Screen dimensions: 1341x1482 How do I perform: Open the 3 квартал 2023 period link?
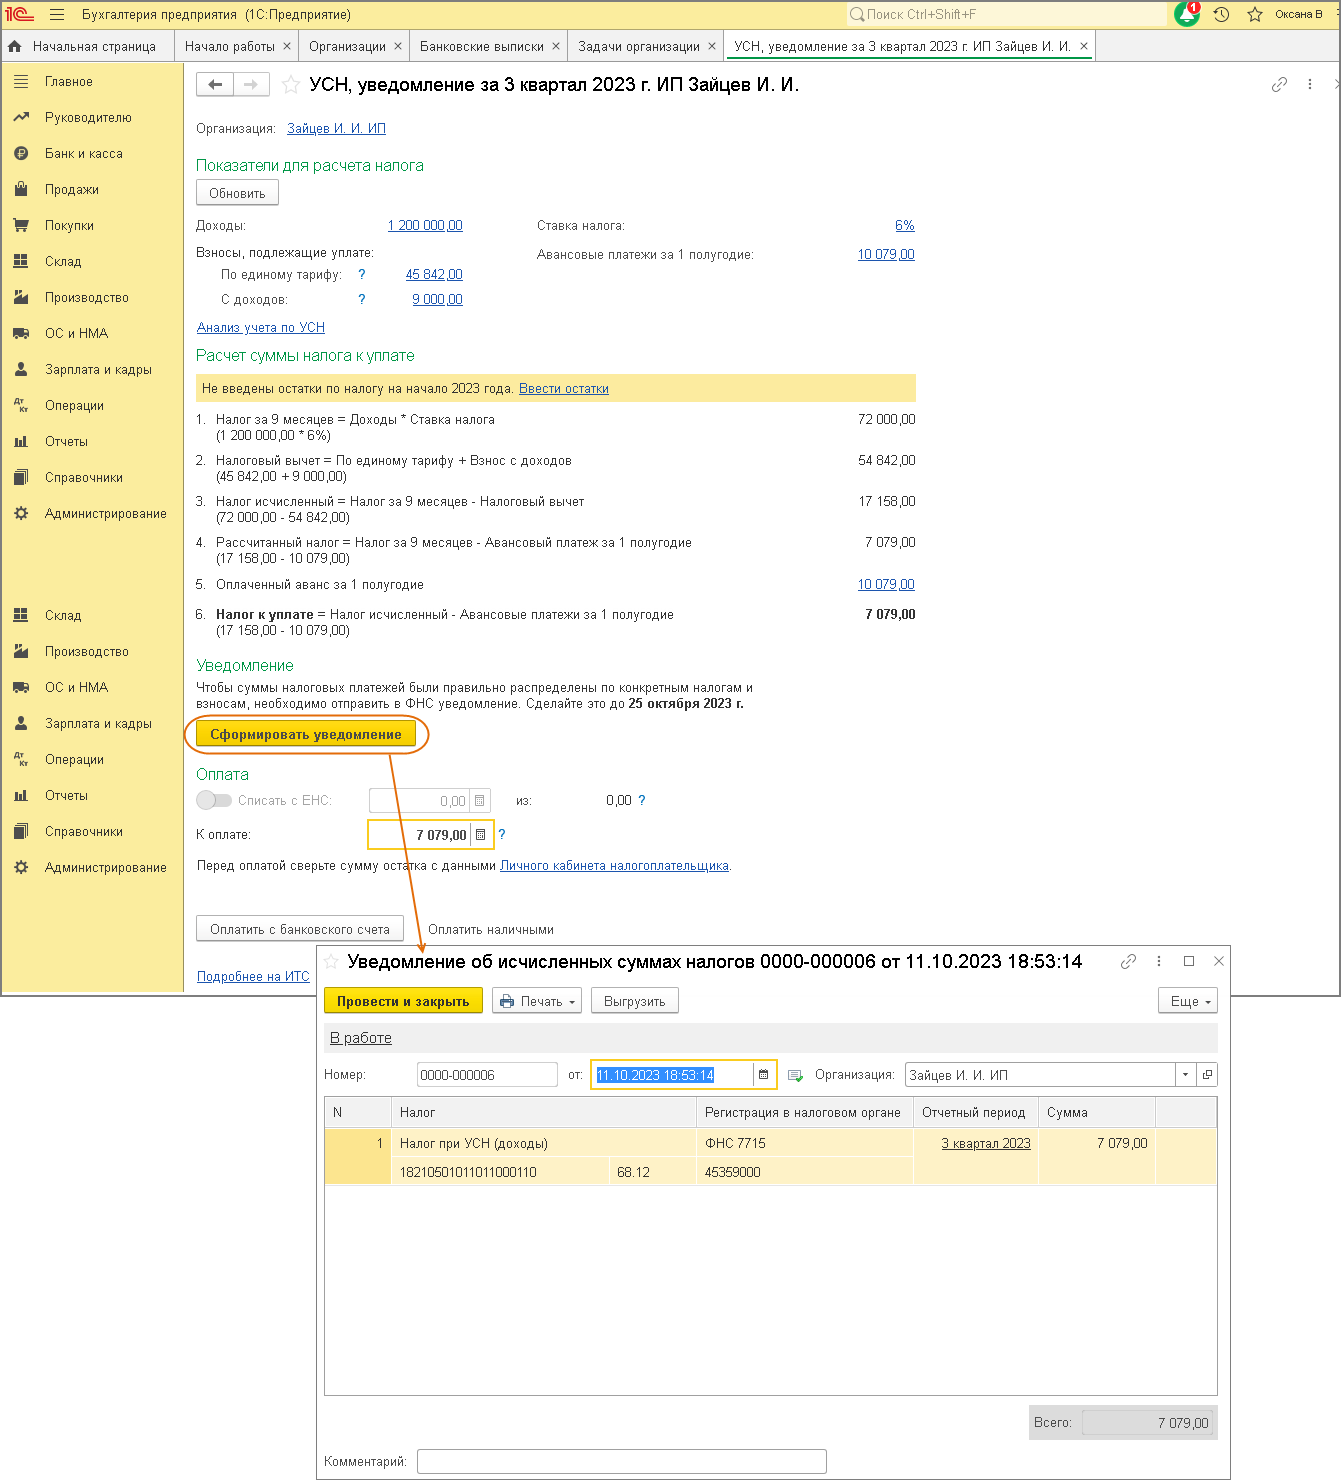pos(986,1143)
